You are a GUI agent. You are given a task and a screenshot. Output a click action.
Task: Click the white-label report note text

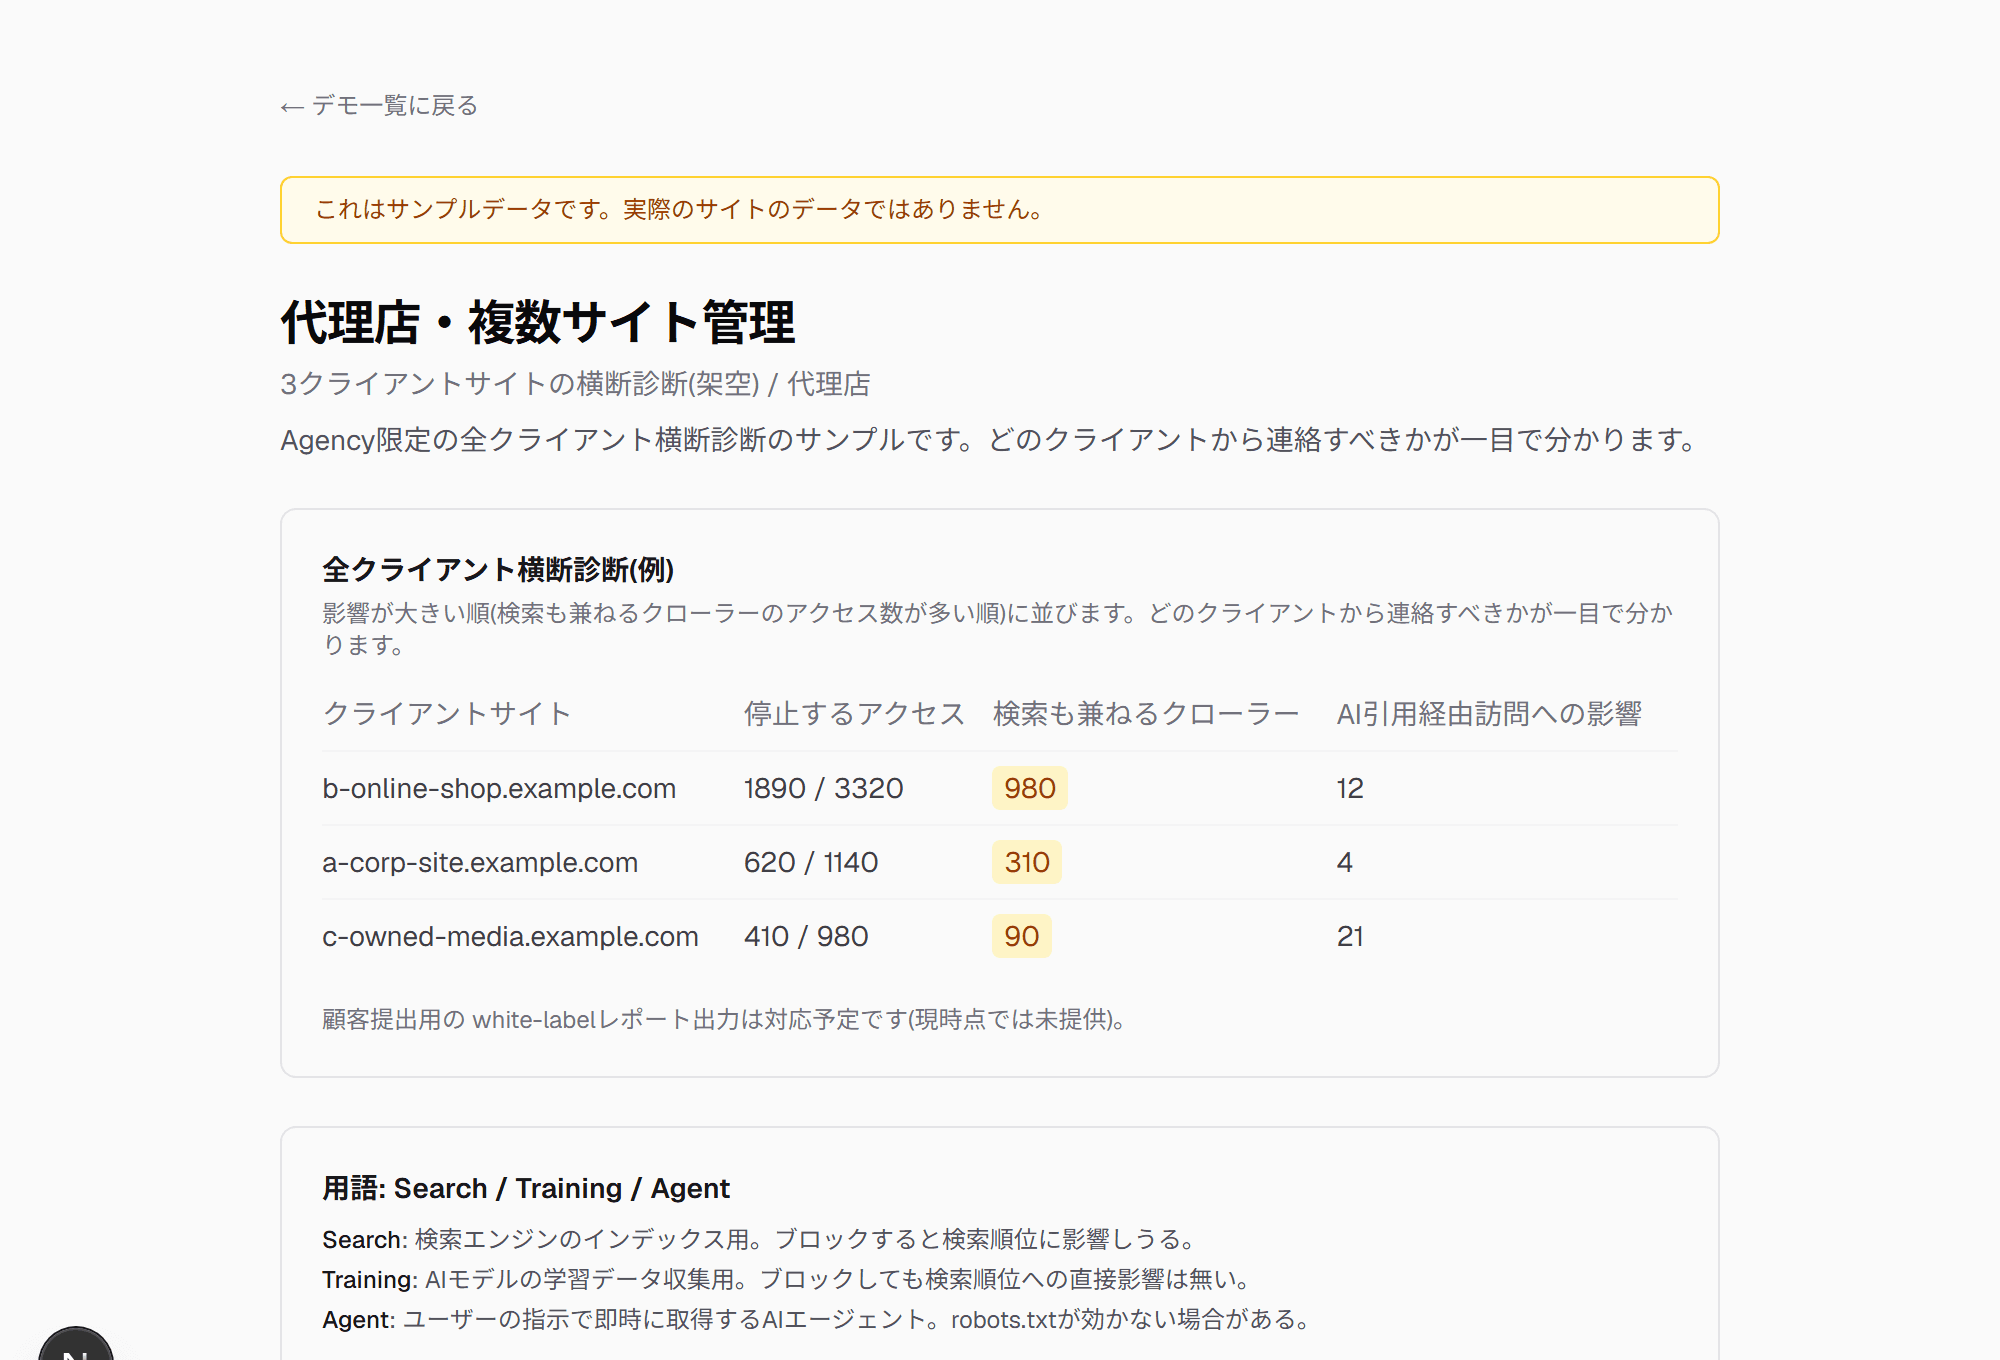point(726,1020)
